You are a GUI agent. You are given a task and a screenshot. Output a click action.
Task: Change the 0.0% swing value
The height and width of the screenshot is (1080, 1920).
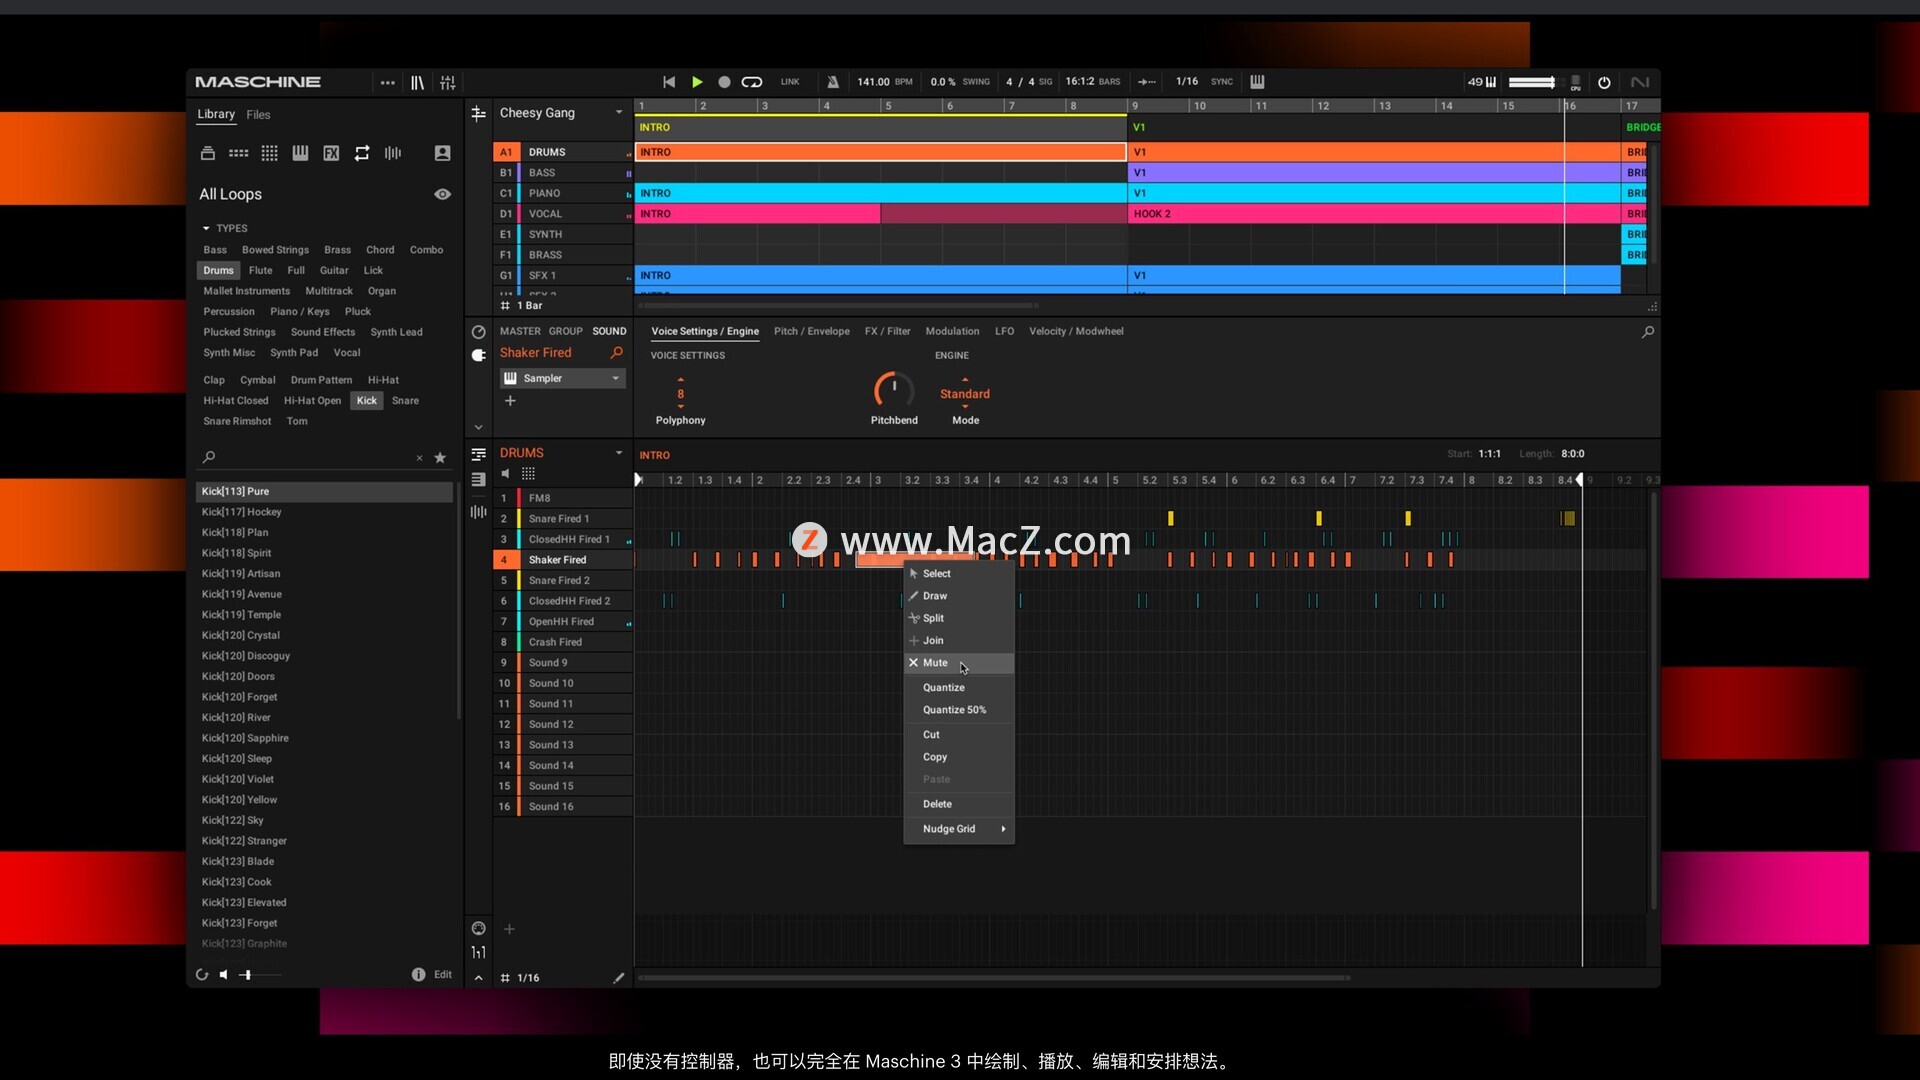[x=943, y=82]
